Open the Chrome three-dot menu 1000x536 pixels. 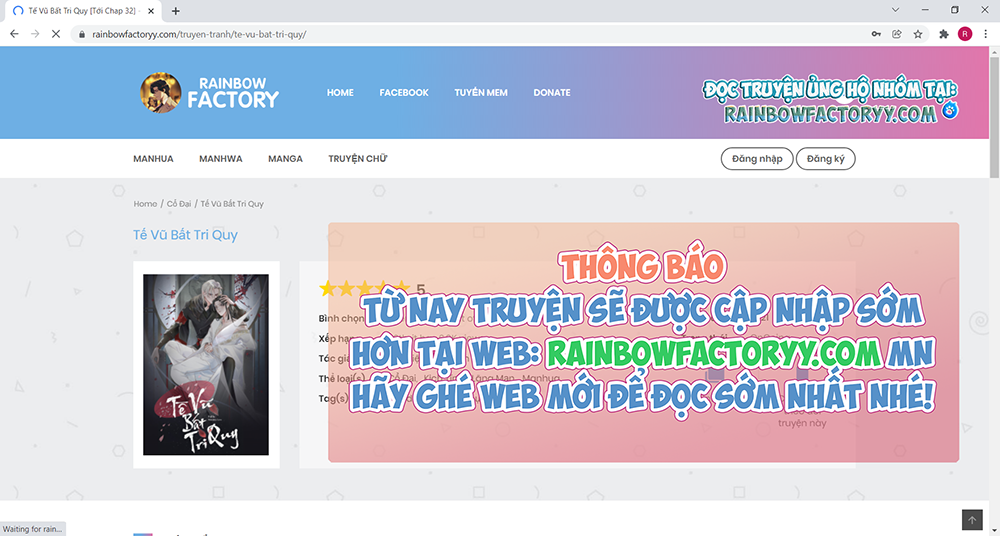[x=985, y=33]
